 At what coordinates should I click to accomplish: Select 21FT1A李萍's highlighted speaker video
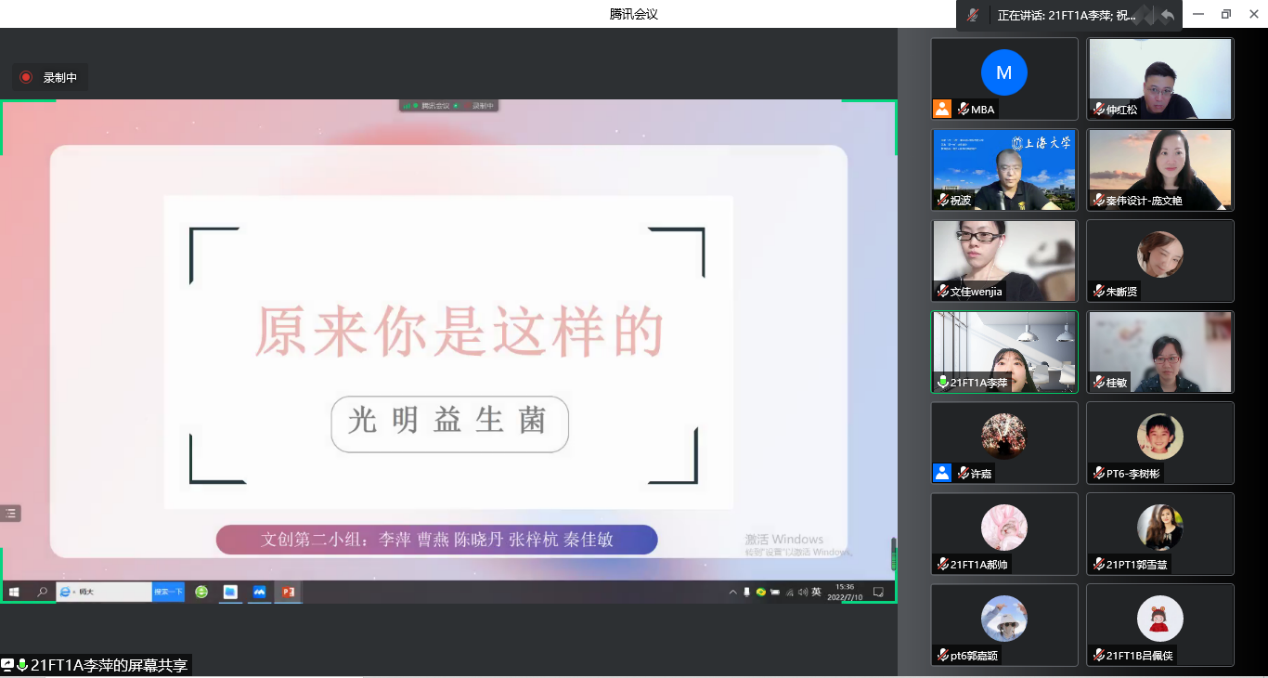tap(1004, 352)
